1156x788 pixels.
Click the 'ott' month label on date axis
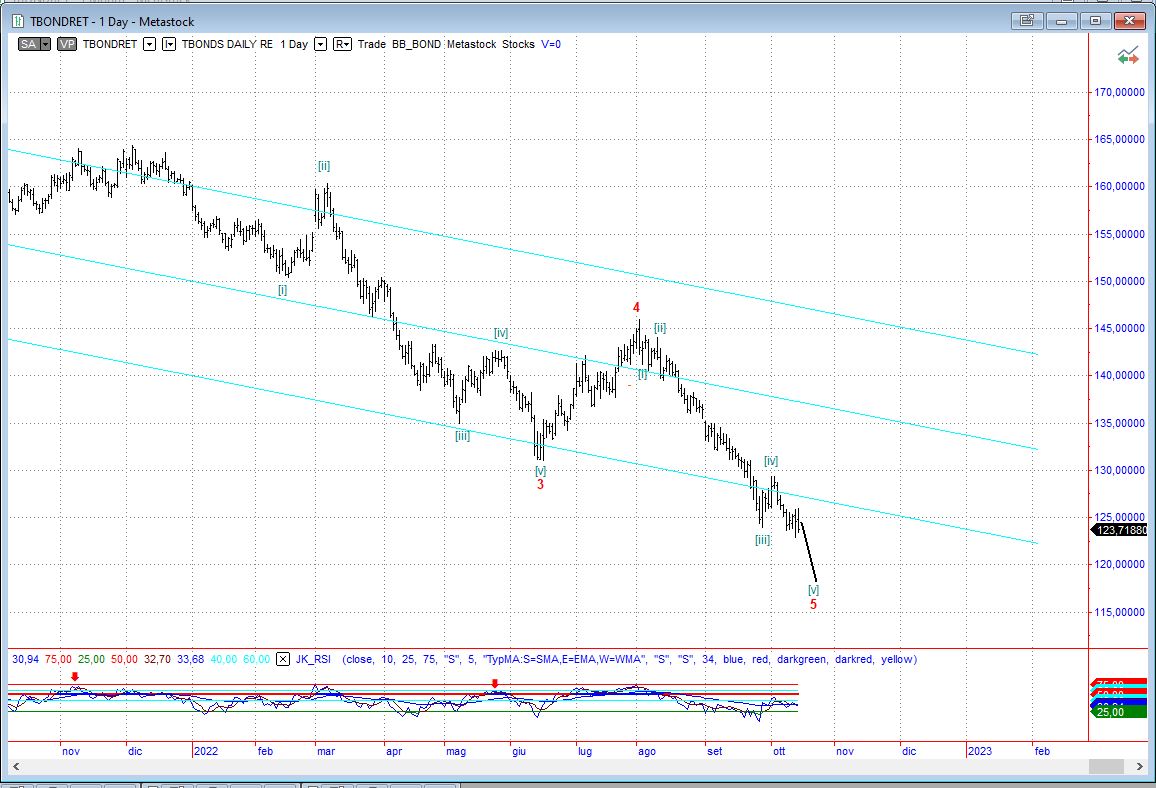[779, 751]
